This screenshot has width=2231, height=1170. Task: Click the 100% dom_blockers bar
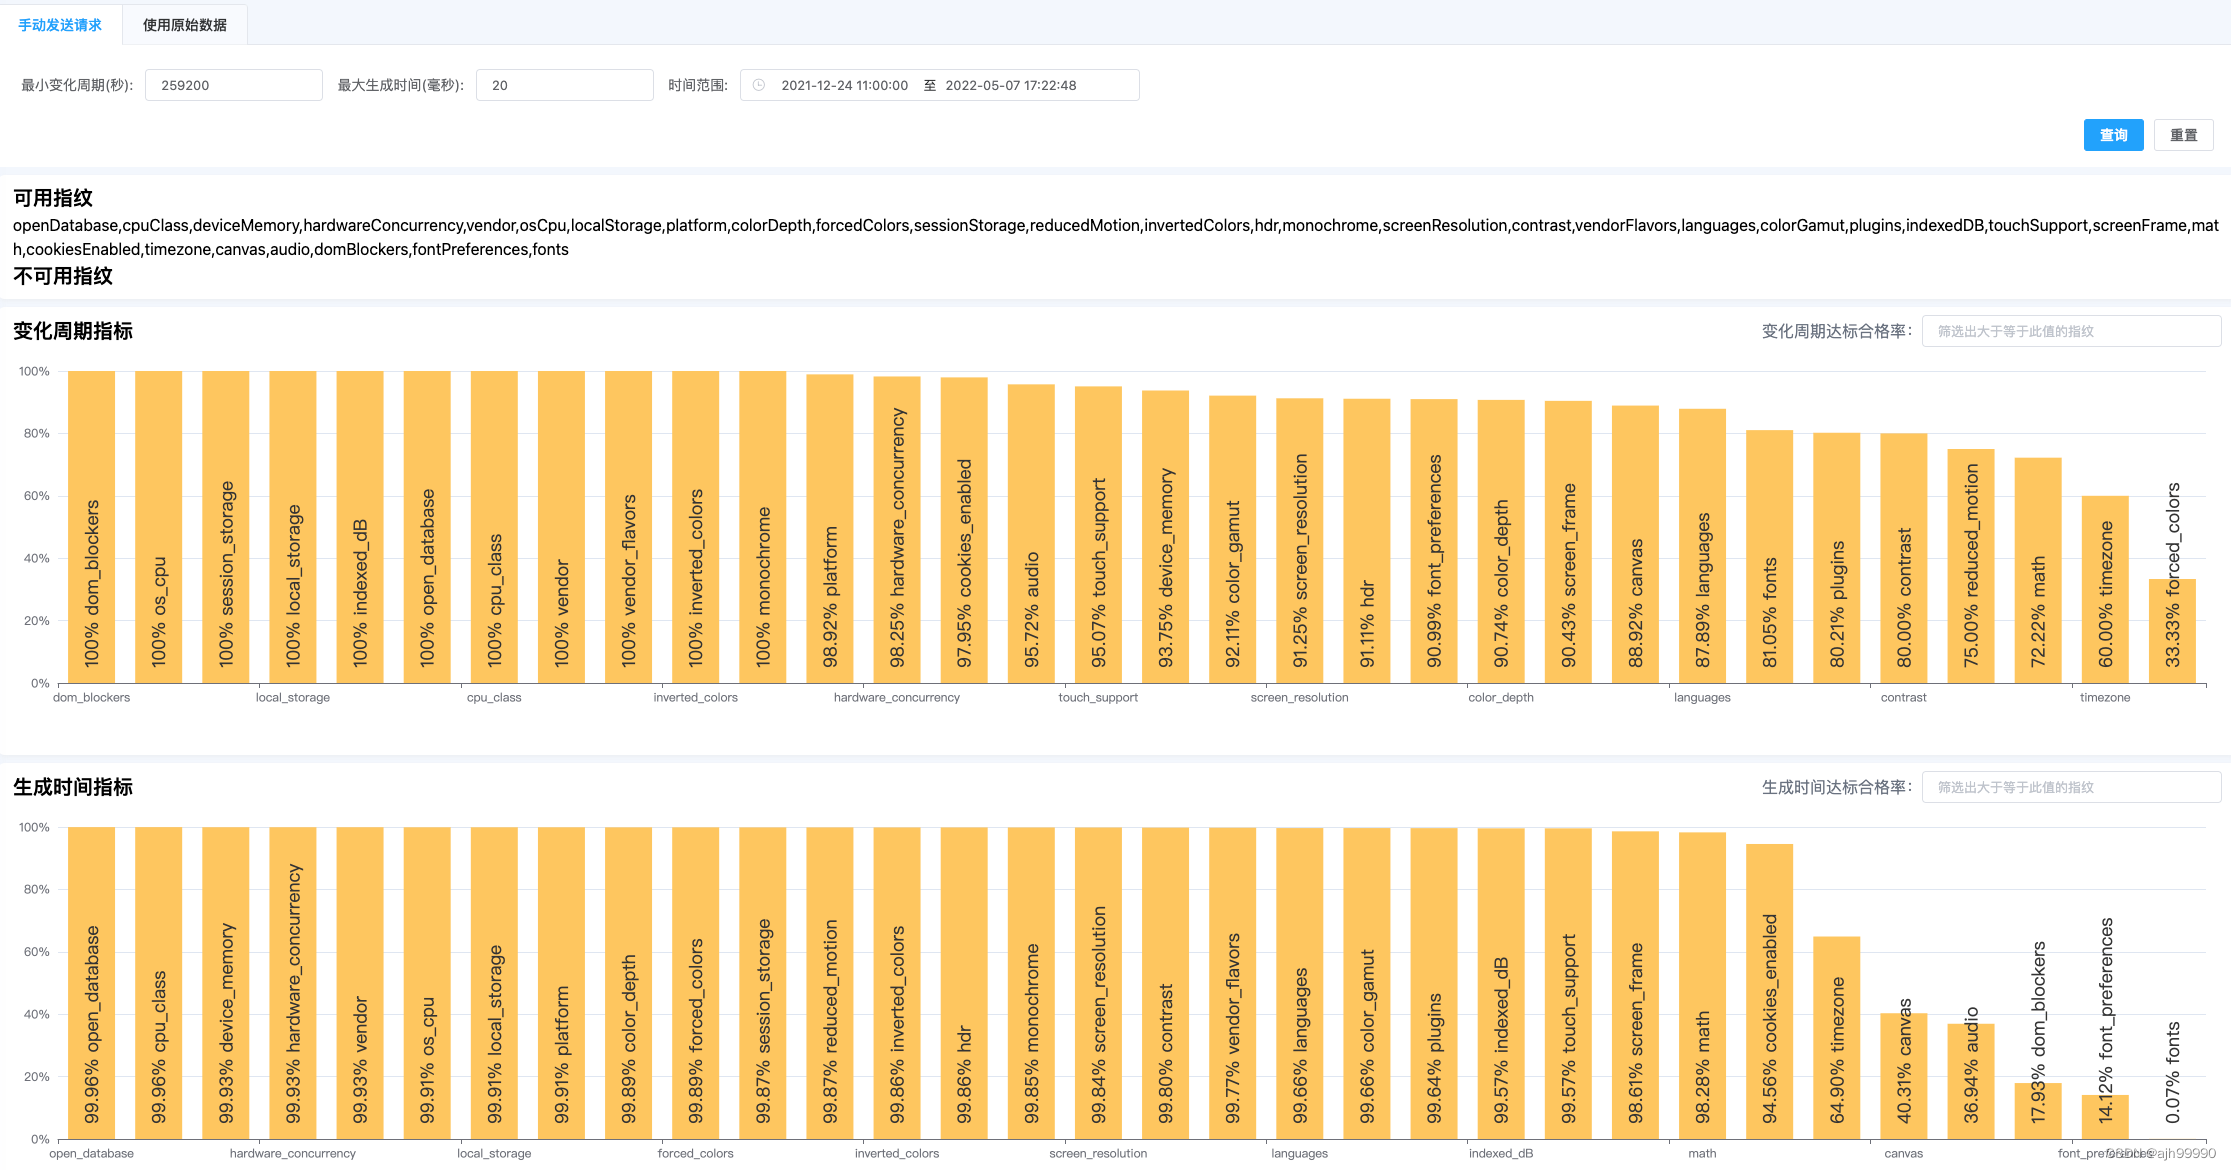(x=91, y=528)
